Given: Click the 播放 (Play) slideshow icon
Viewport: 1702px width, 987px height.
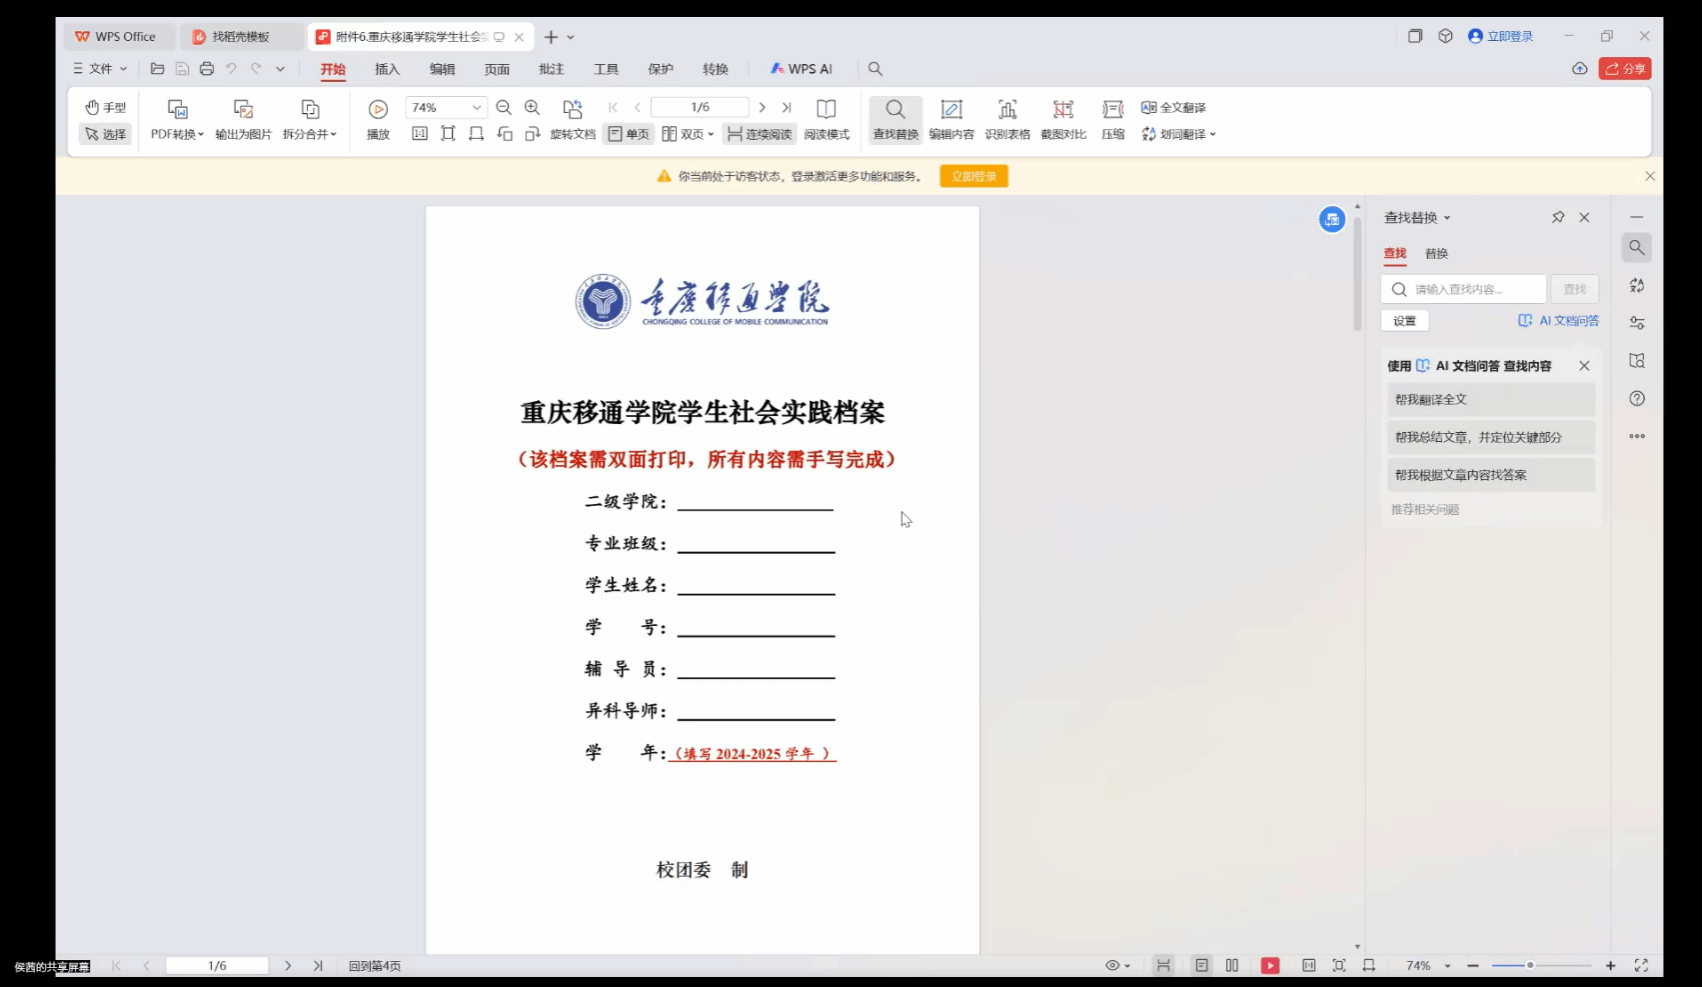Looking at the screenshot, I should click(x=378, y=110).
